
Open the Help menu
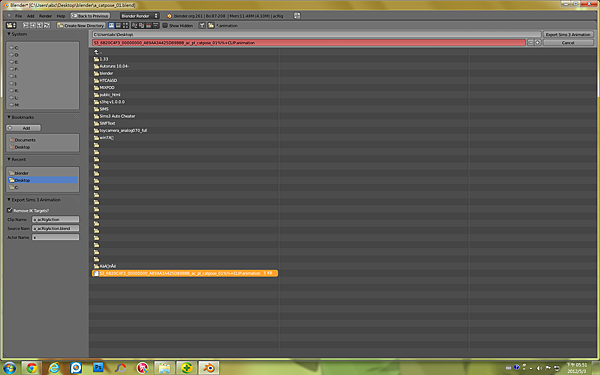61,16
